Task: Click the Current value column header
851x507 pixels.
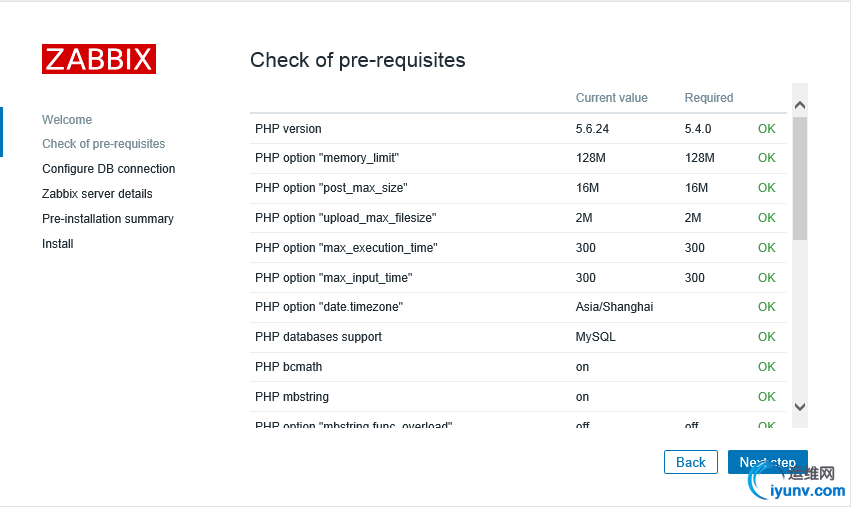Action: coord(612,98)
